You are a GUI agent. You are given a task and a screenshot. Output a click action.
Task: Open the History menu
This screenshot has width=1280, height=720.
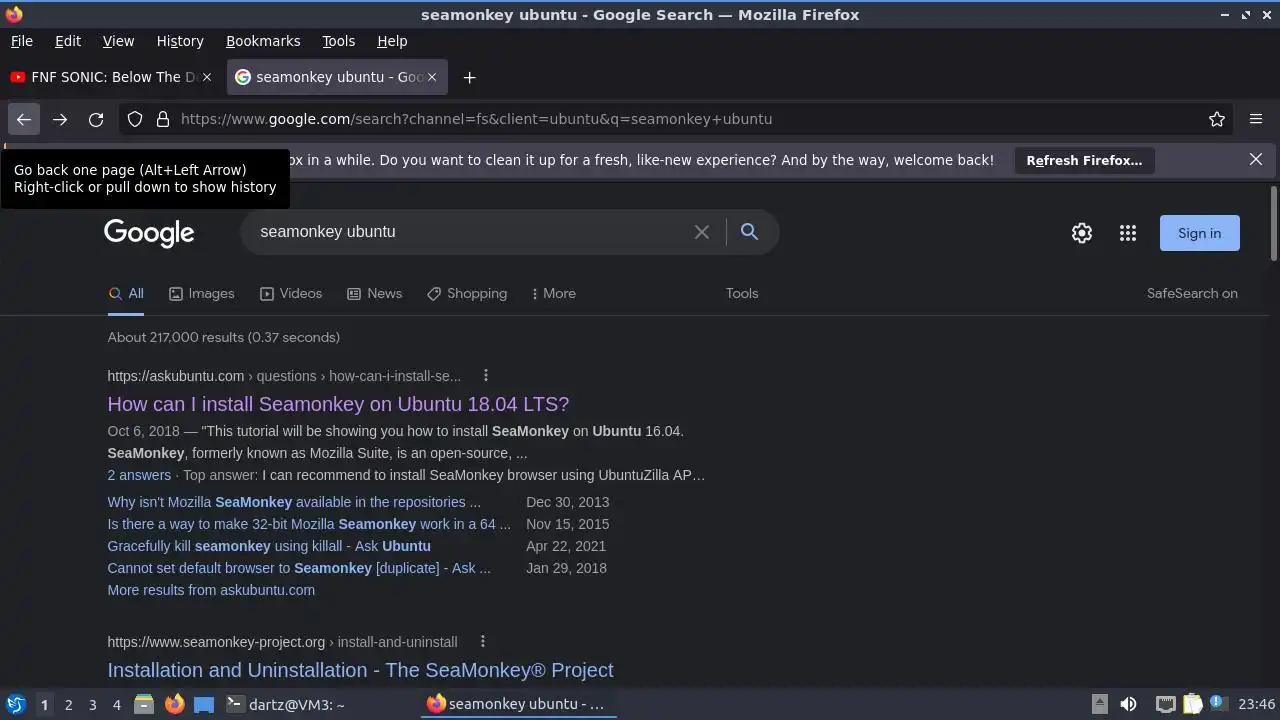pyautogui.click(x=180, y=41)
